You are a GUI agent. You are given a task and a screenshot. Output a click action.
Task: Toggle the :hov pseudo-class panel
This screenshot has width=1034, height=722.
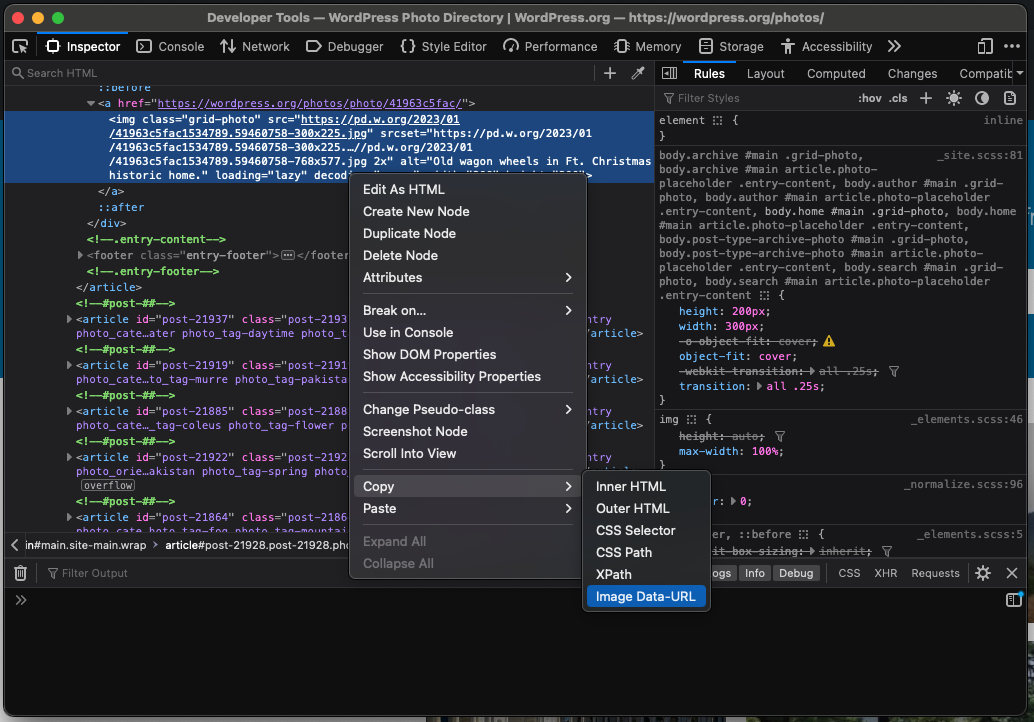(x=871, y=98)
